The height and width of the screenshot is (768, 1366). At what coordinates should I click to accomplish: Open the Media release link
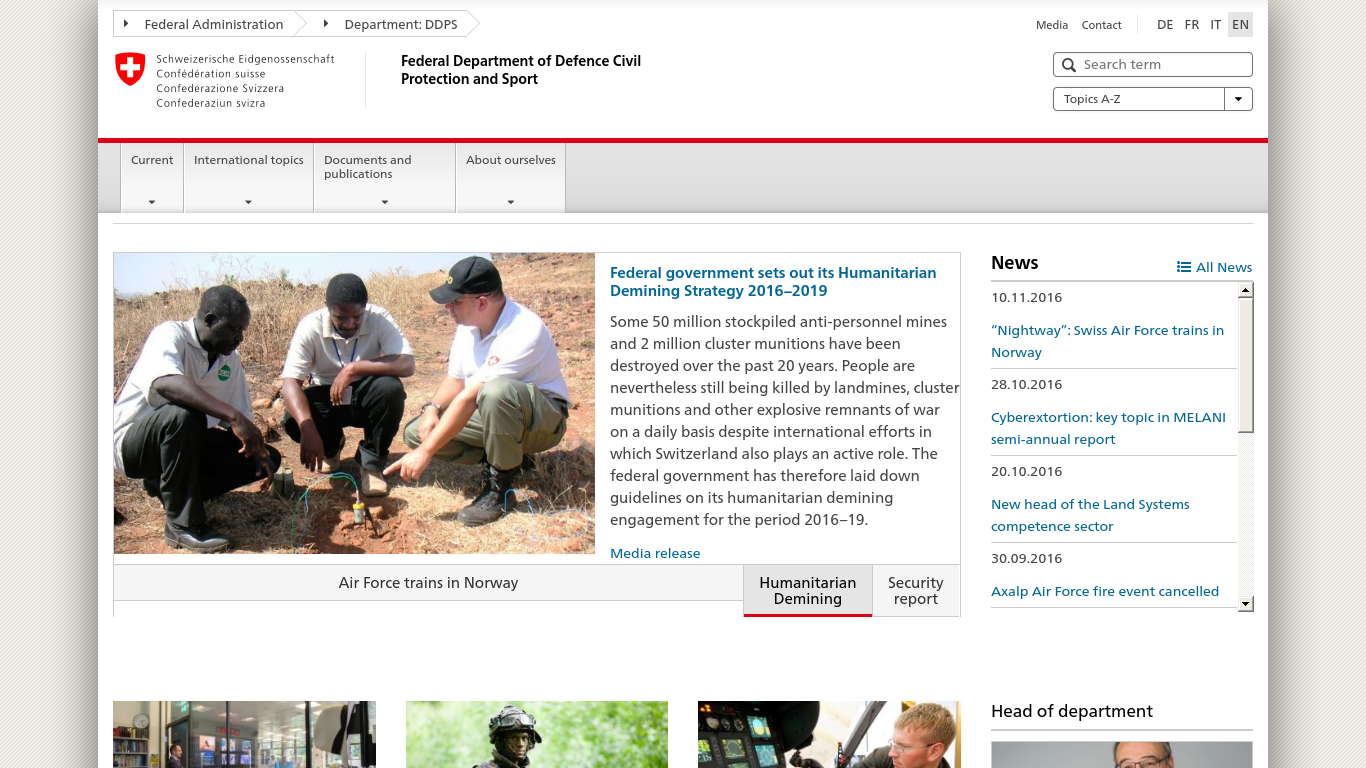[655, 553]
